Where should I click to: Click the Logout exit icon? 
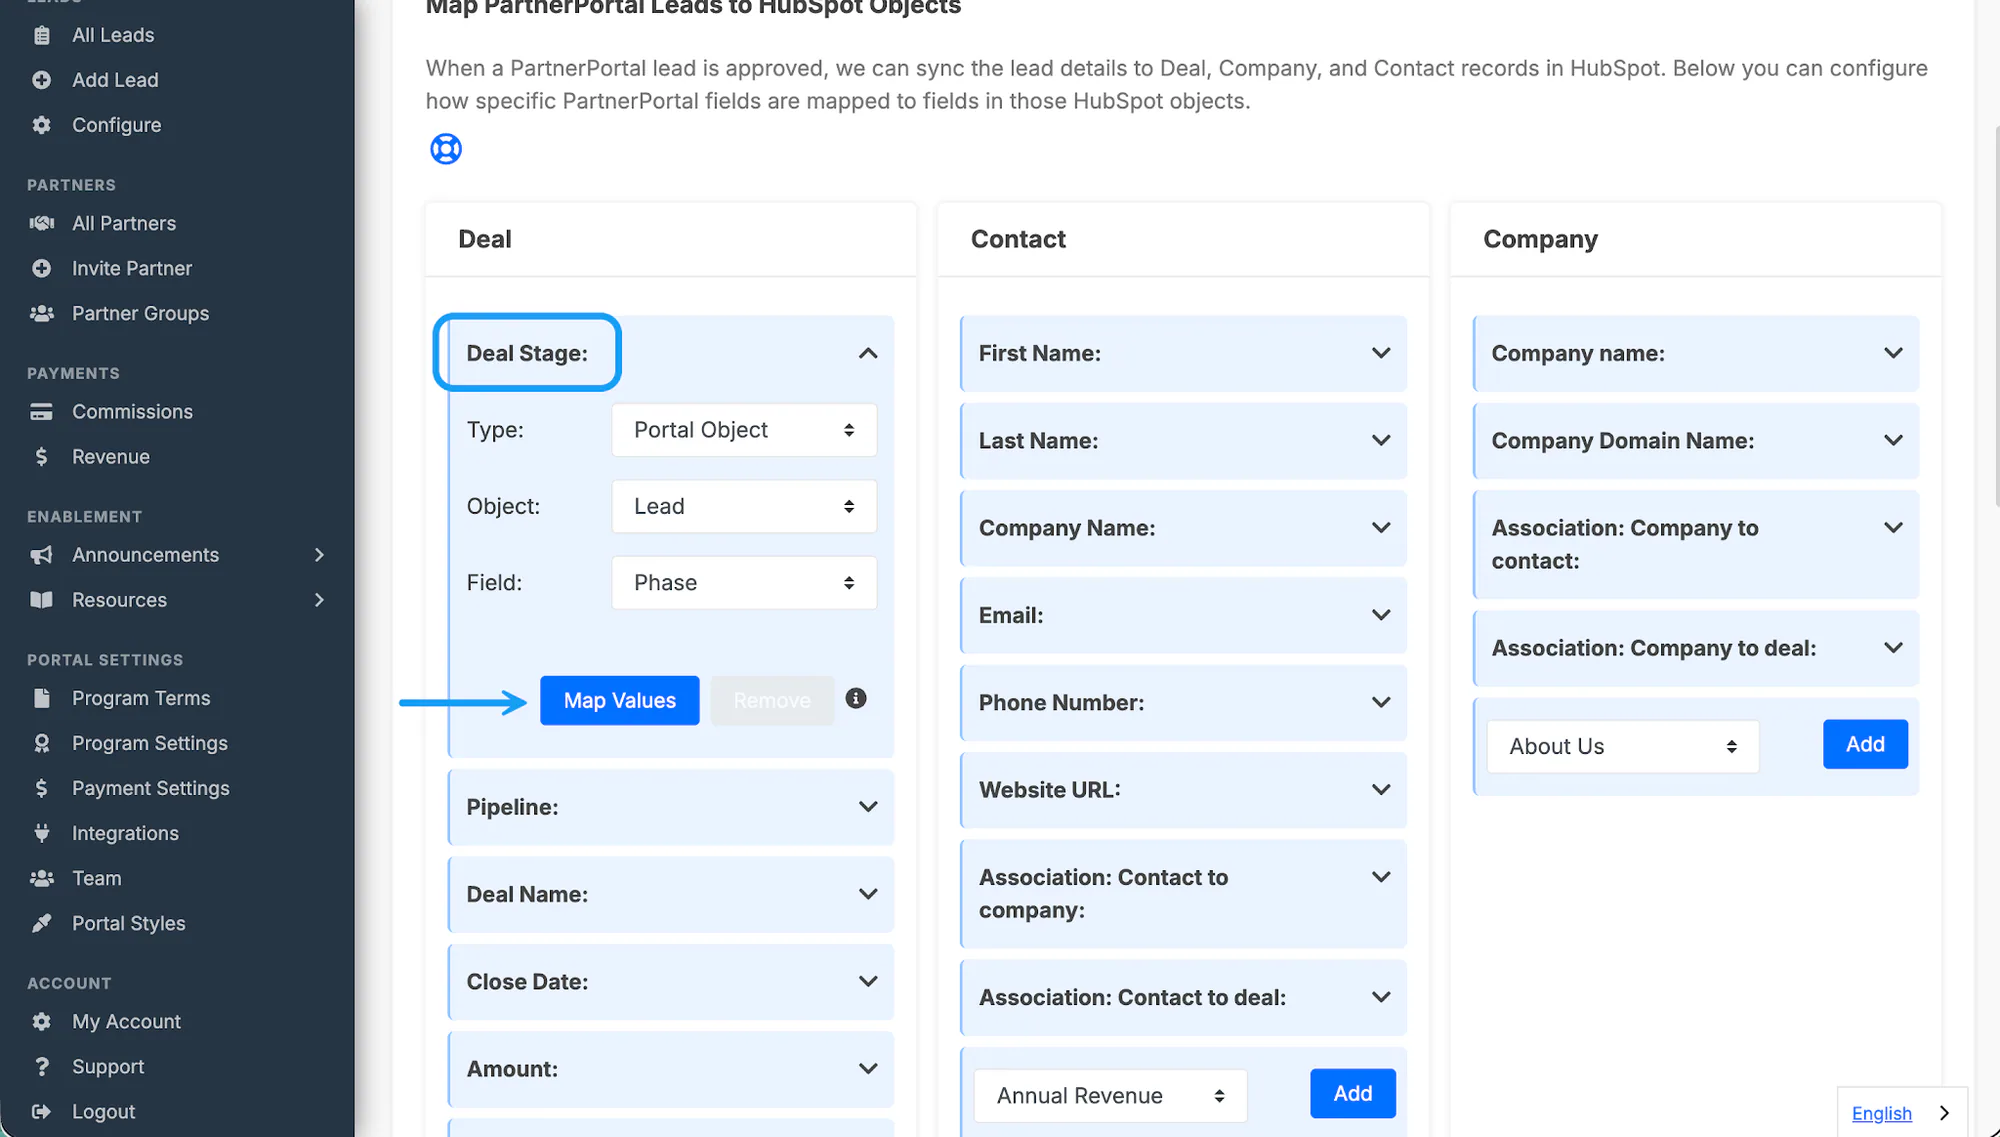pyautogui.click(x=41, y=1111)
